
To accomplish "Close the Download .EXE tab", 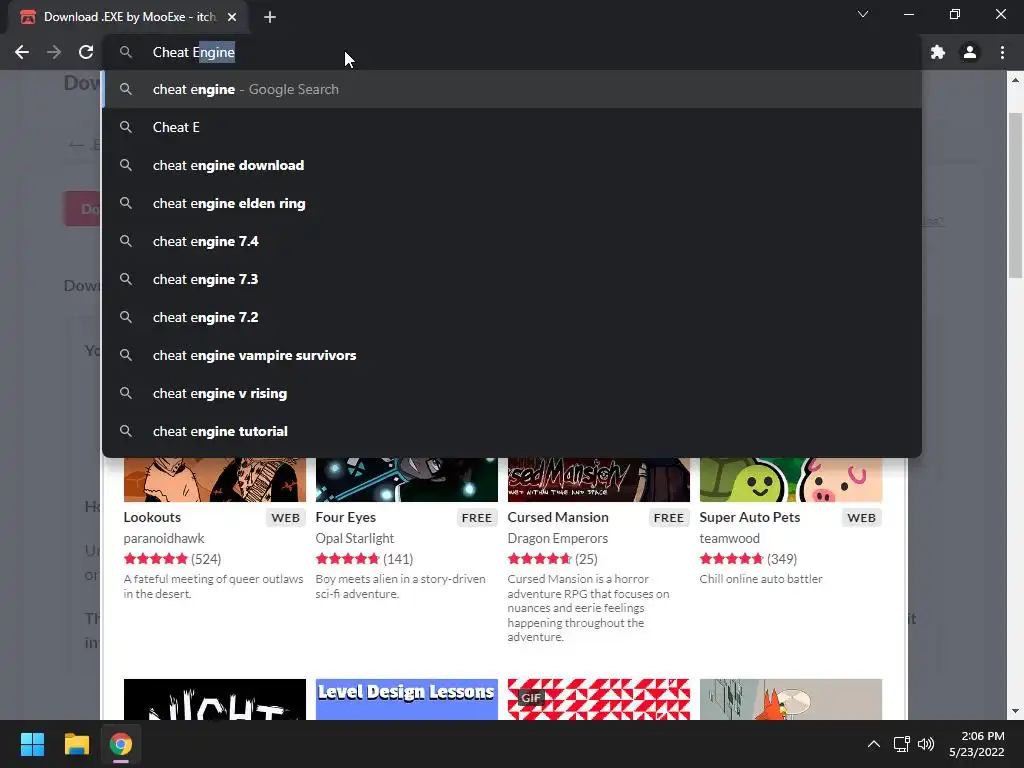I will point(232,17).
